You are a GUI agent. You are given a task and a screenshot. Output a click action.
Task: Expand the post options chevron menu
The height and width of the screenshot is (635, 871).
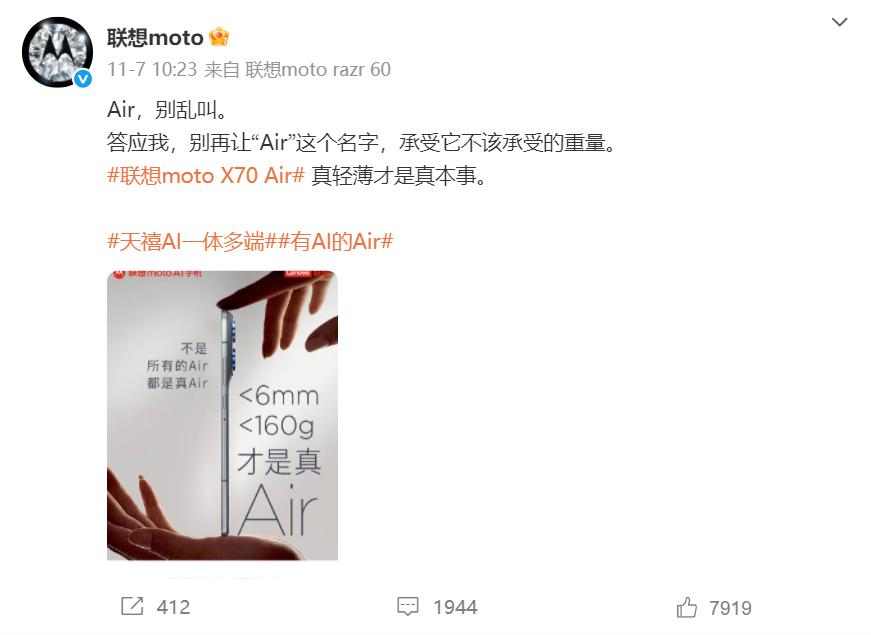[839, 22]
